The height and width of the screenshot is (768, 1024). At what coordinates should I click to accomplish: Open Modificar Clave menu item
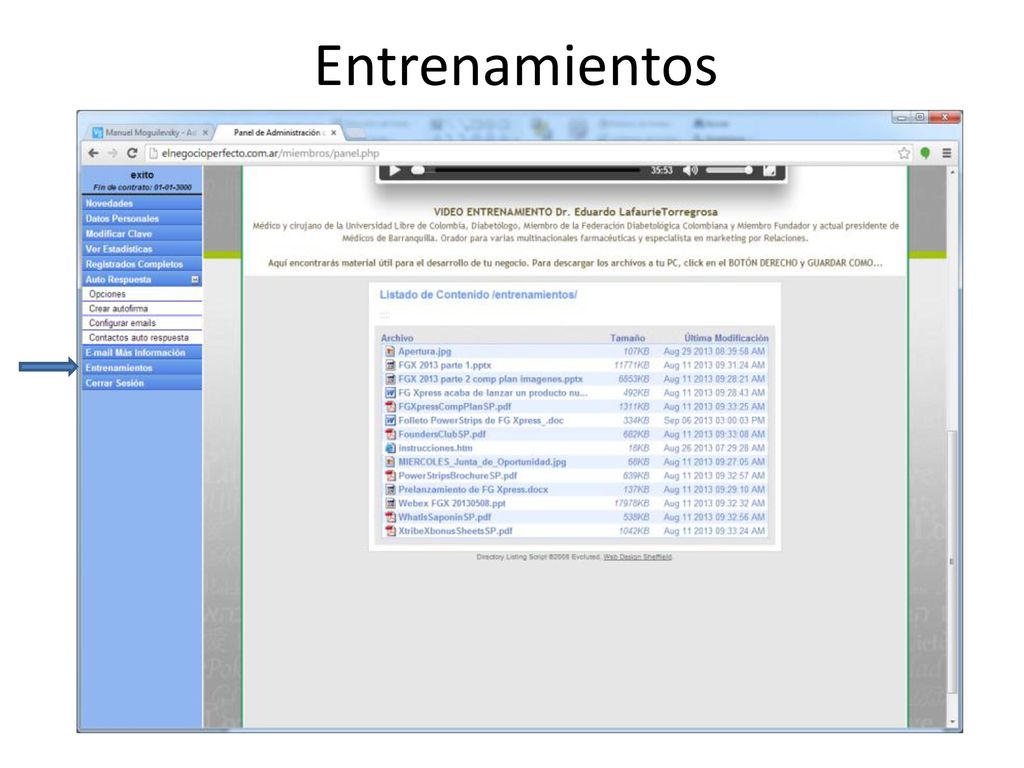141,233
